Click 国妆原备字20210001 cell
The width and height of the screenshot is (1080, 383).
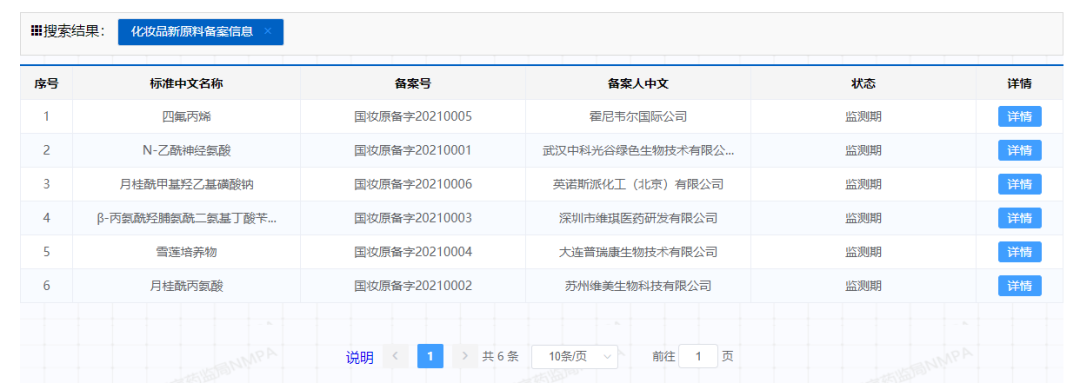413,151
